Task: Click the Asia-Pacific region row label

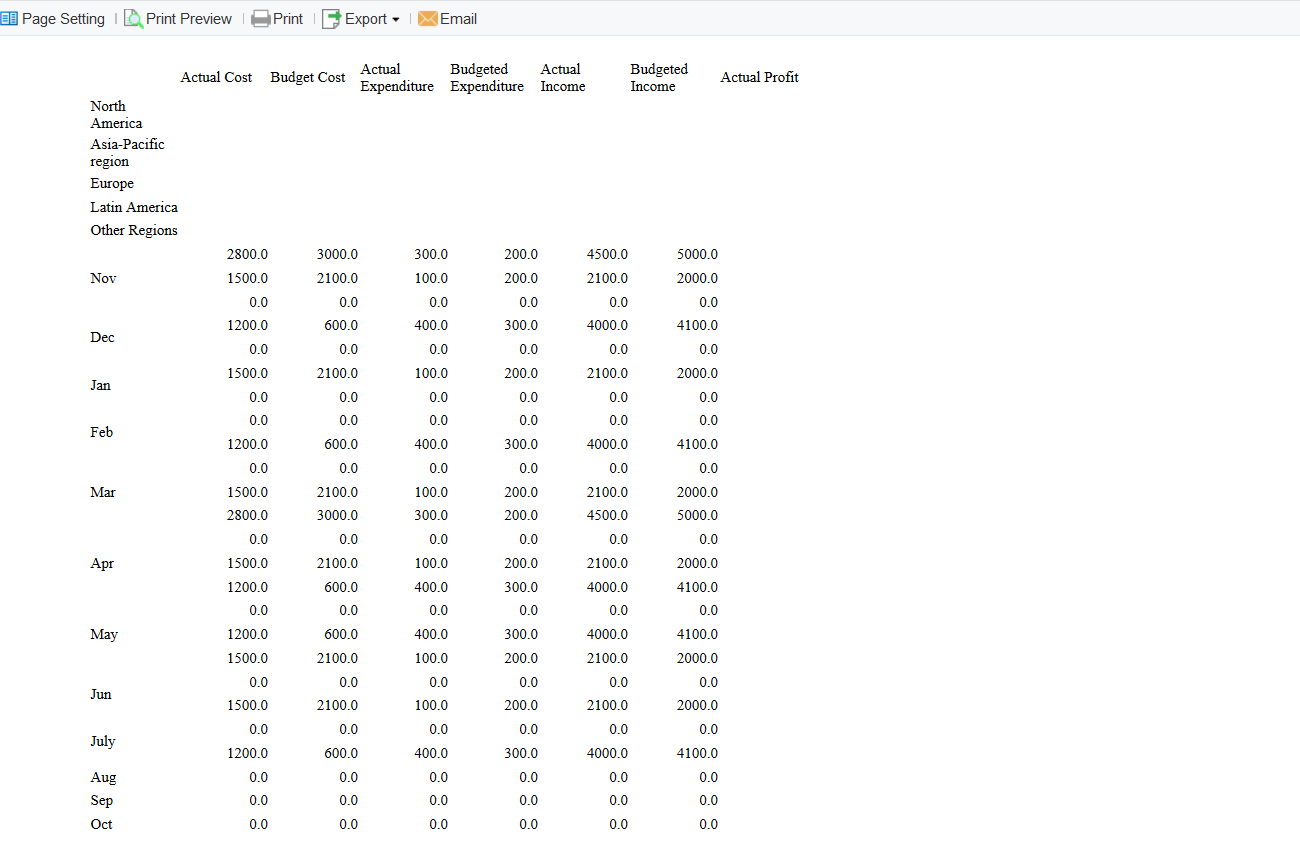Action: click(x=127, y=152)
